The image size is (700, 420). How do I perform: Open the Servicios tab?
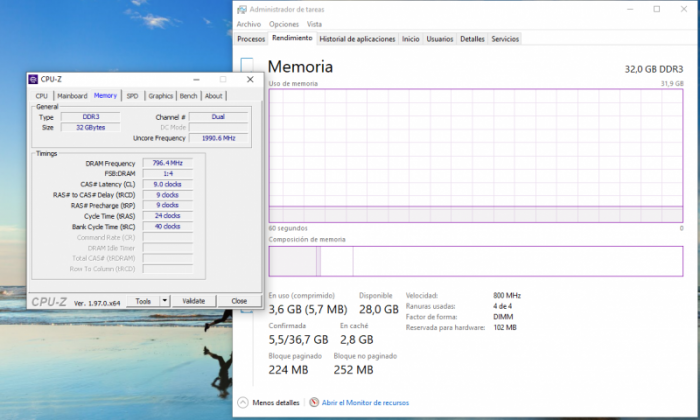tap(505, 39)
